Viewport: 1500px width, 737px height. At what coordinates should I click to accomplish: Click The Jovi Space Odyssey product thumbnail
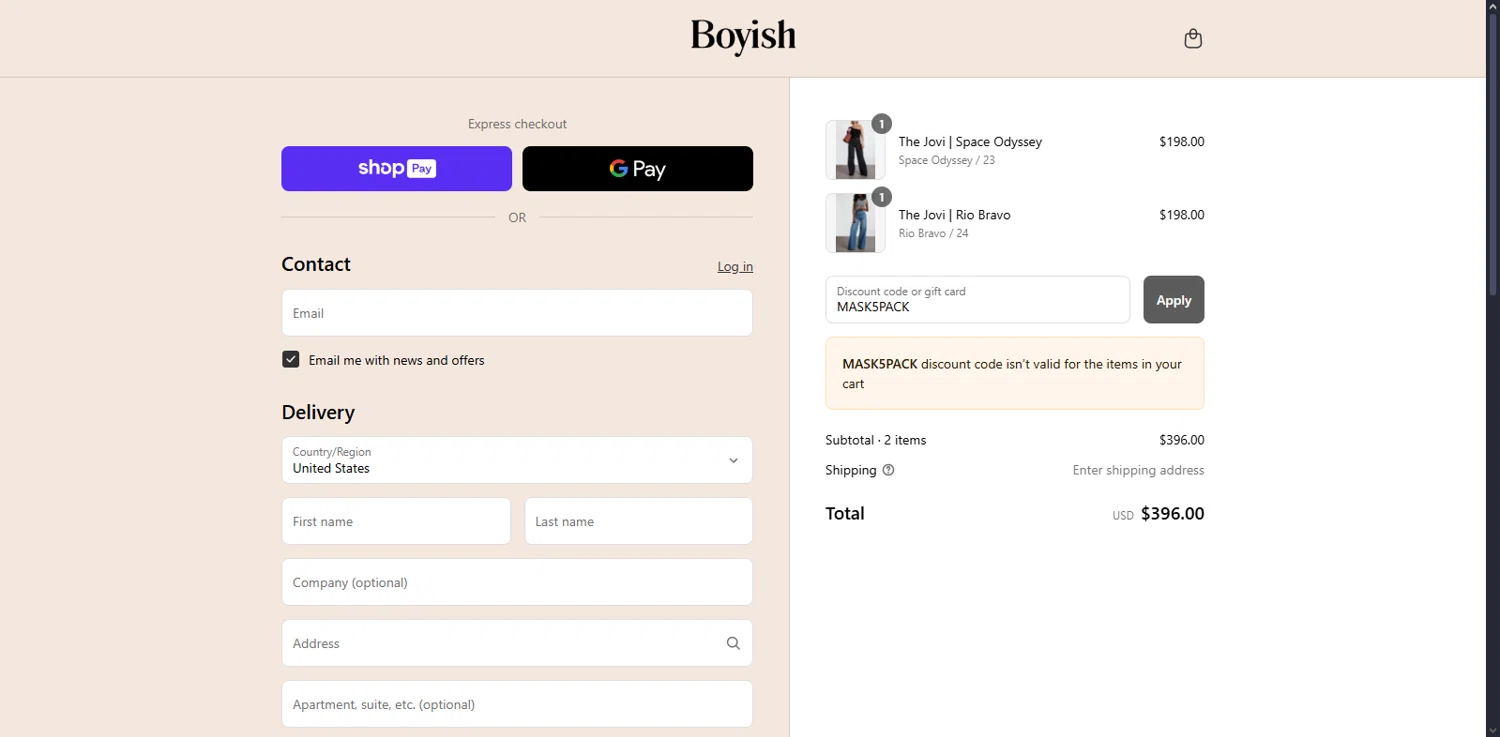[x=855, y=150]
